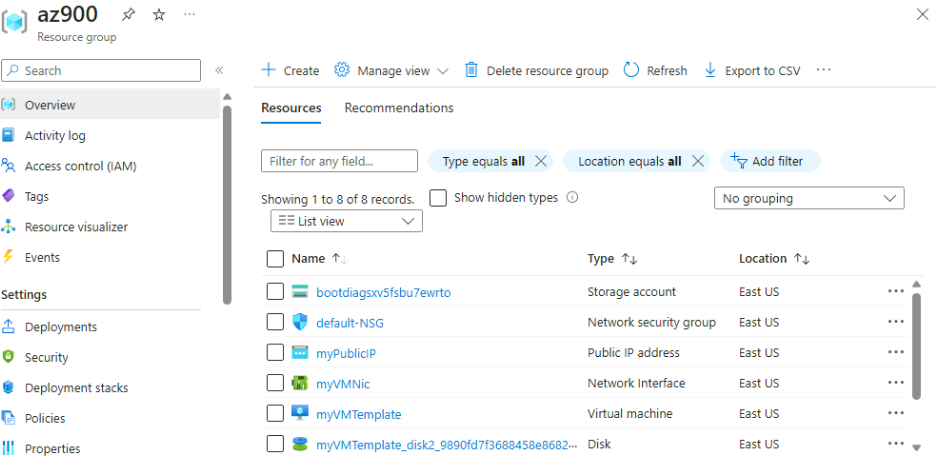Click the Filter for any field box
The height and width of the screenshot is (467, 936).
(x=339, y=161)
